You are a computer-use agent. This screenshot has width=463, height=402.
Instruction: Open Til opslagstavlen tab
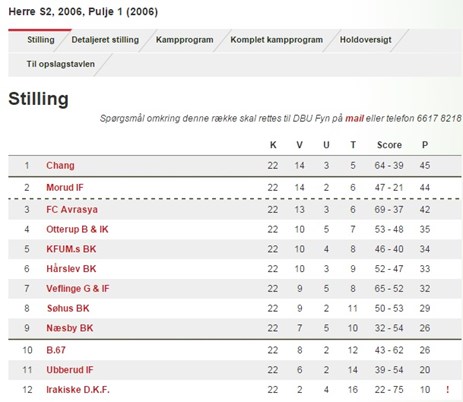point(61,64)
